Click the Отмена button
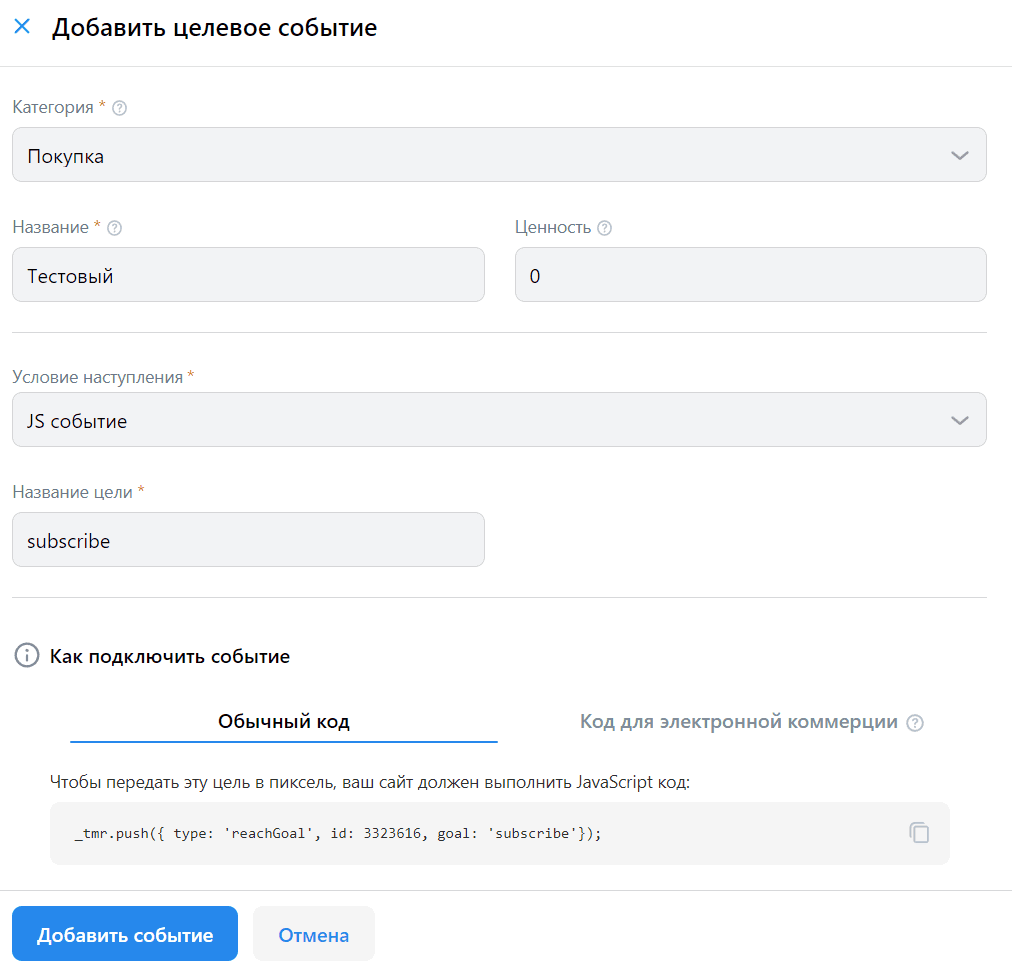The width and height of the screenshot is (1012, 972). coord(314,935)
